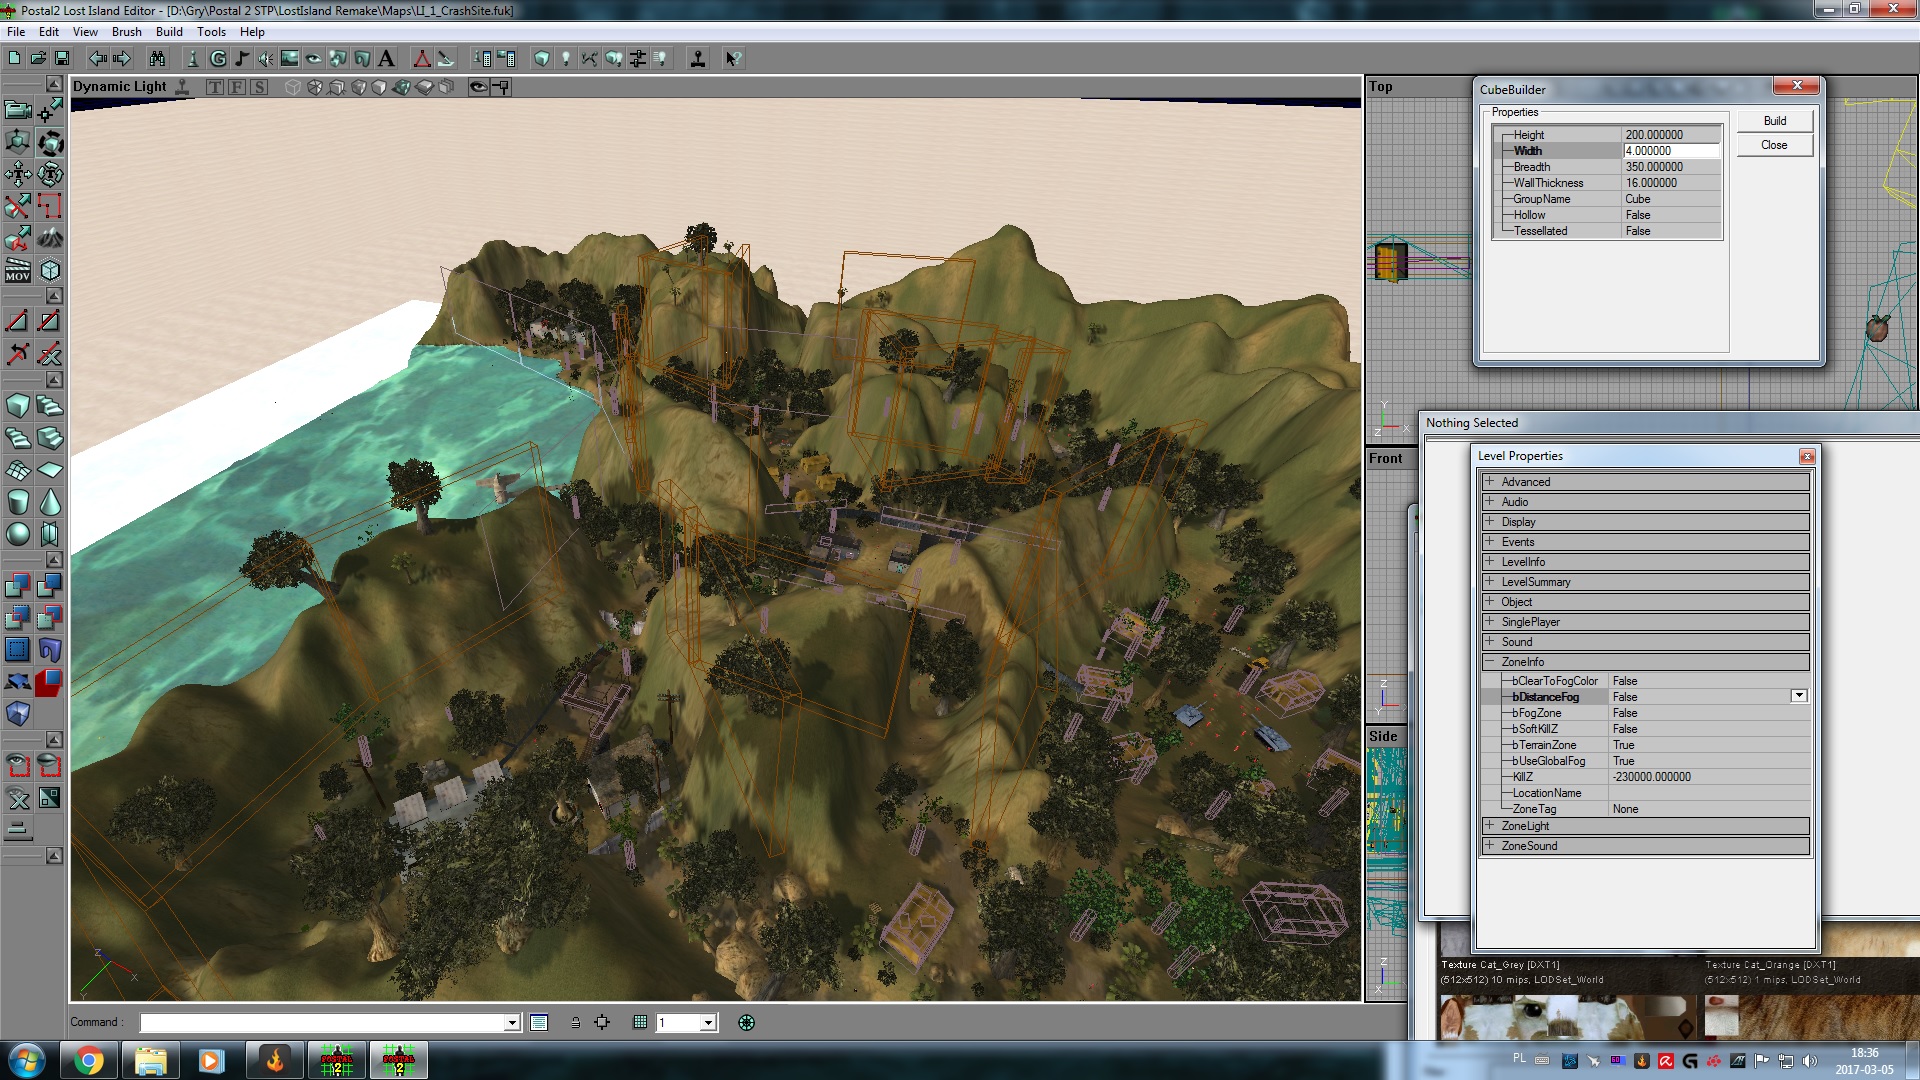The image size is (1920, 1080).
Task: Select the Camera Movement tool
Action: [x=18, y=109]
